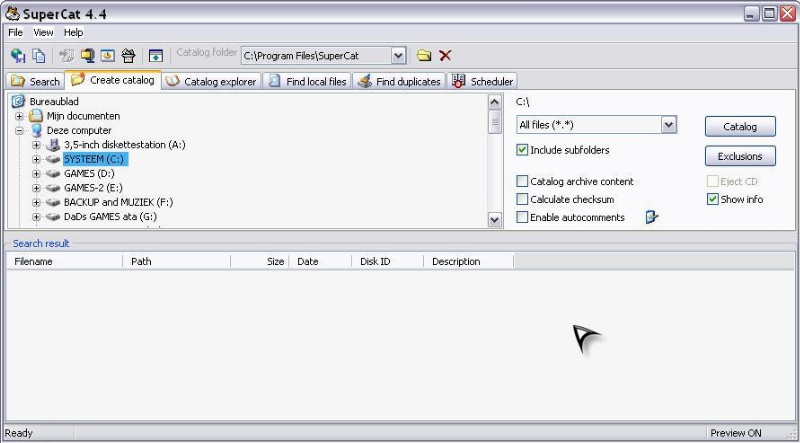This screenshot has width=800, height=443.
Task: Select the SYSTEEM (C:) tree label
Action: tap(95, 159)
